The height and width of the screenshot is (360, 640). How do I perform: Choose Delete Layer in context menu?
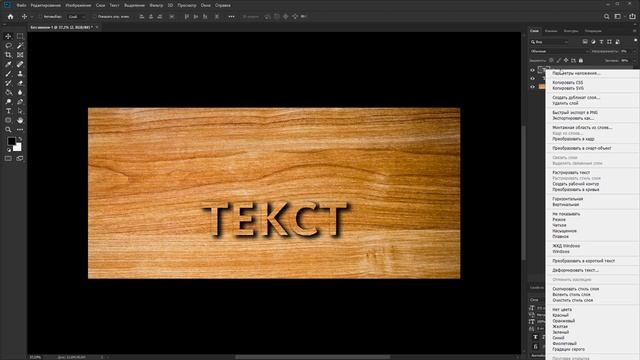(565, 103)
